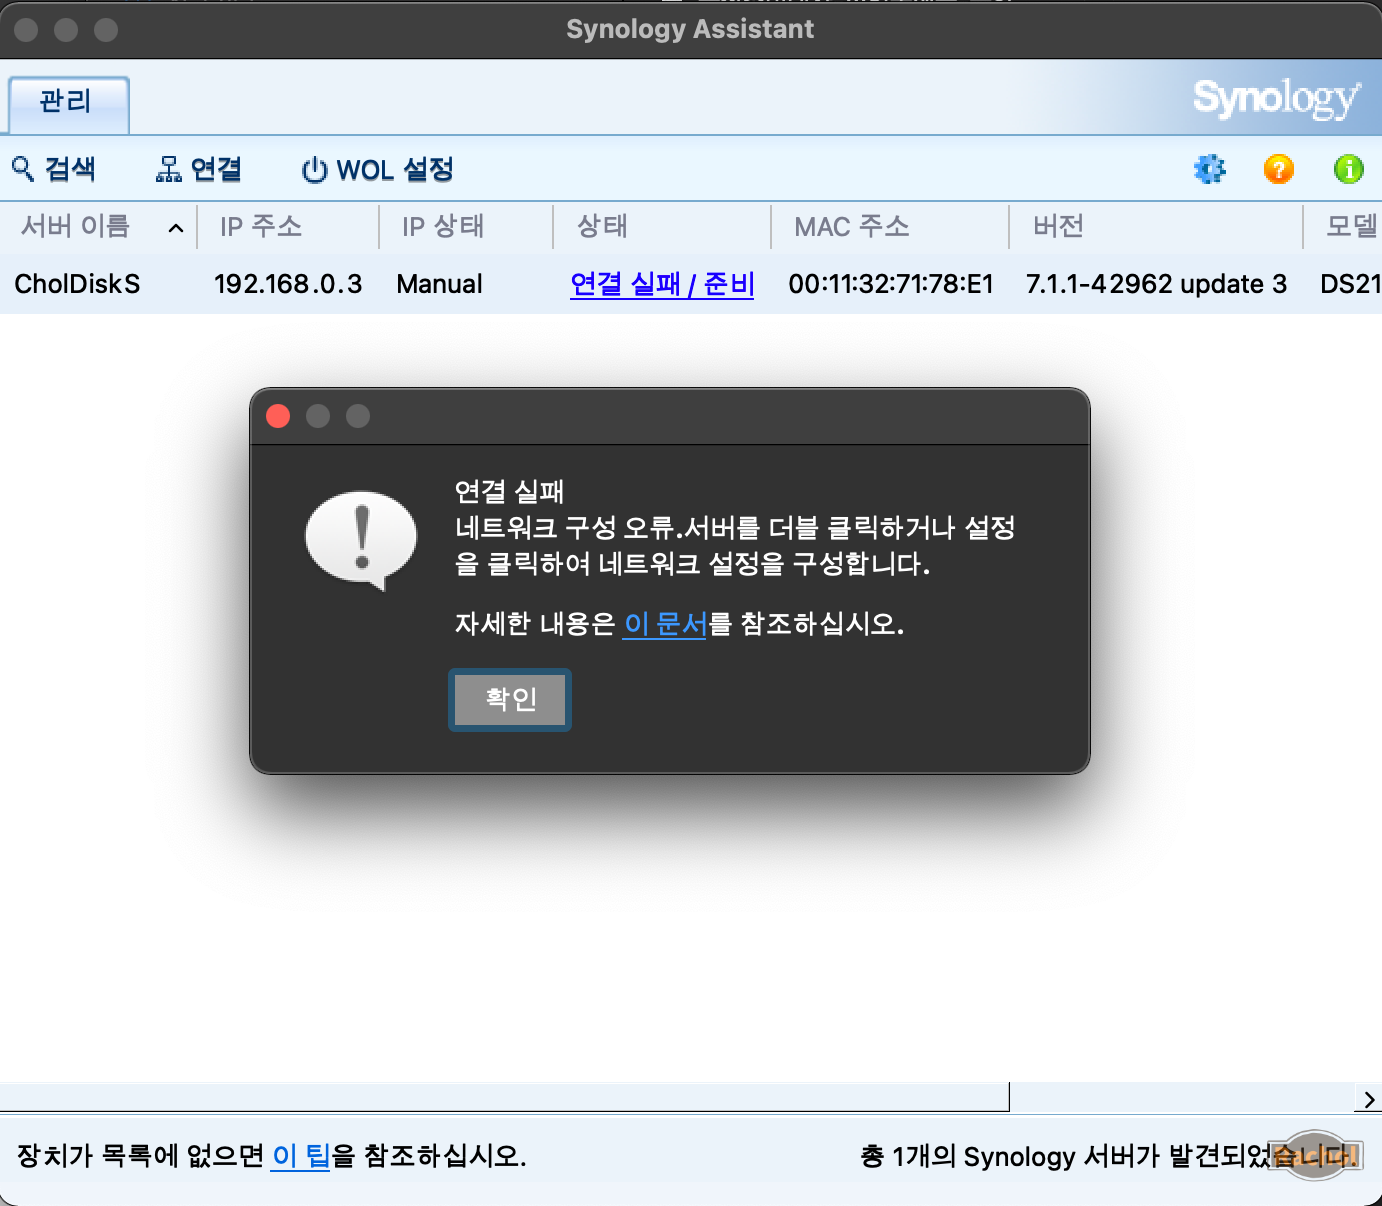Click version 7.1.1-42962 update 3 cell
Screen dimensions: 1382x1206
[1157, 284]
